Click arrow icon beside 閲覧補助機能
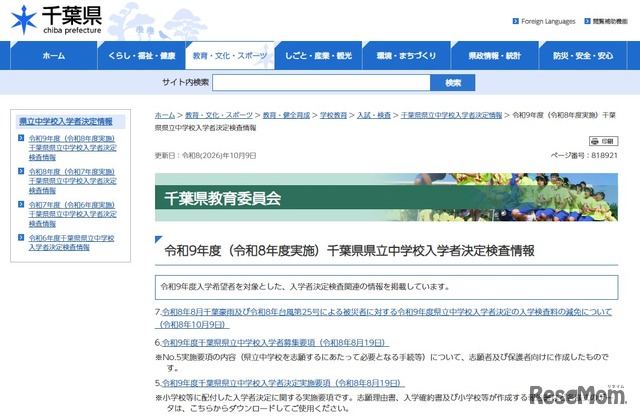The image size is (640, 418). [587, 21]
